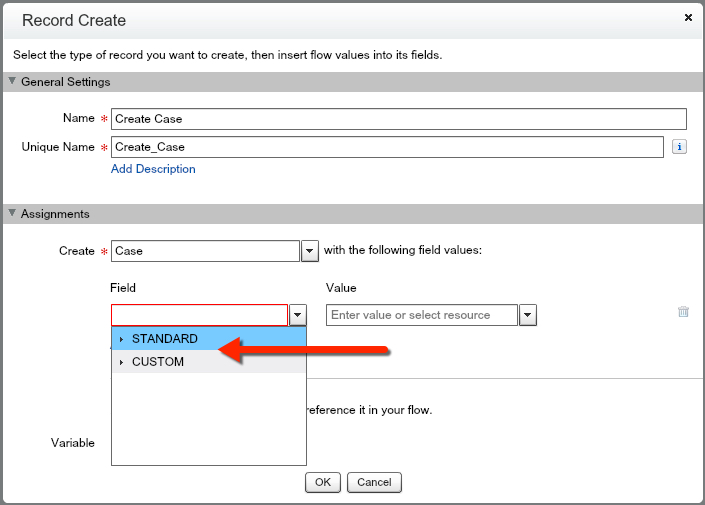
Task: Toggle the Field dropdown arrow
Action: [297, 315]
